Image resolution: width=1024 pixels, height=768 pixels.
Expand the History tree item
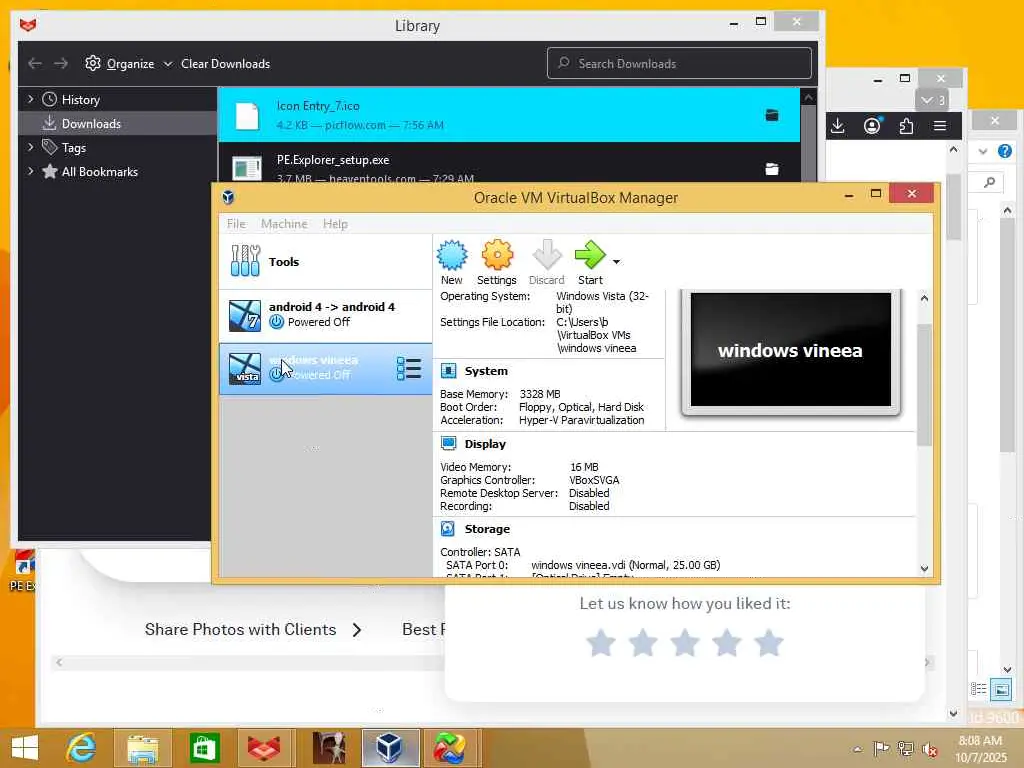point(30,99)
